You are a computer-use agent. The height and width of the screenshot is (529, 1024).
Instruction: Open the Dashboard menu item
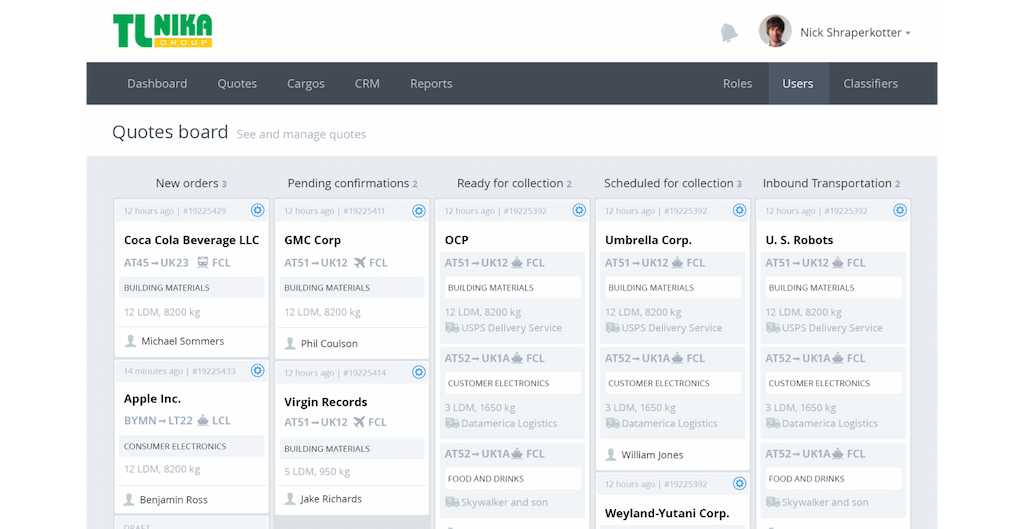pyautogui.click(x=157, y=84)
